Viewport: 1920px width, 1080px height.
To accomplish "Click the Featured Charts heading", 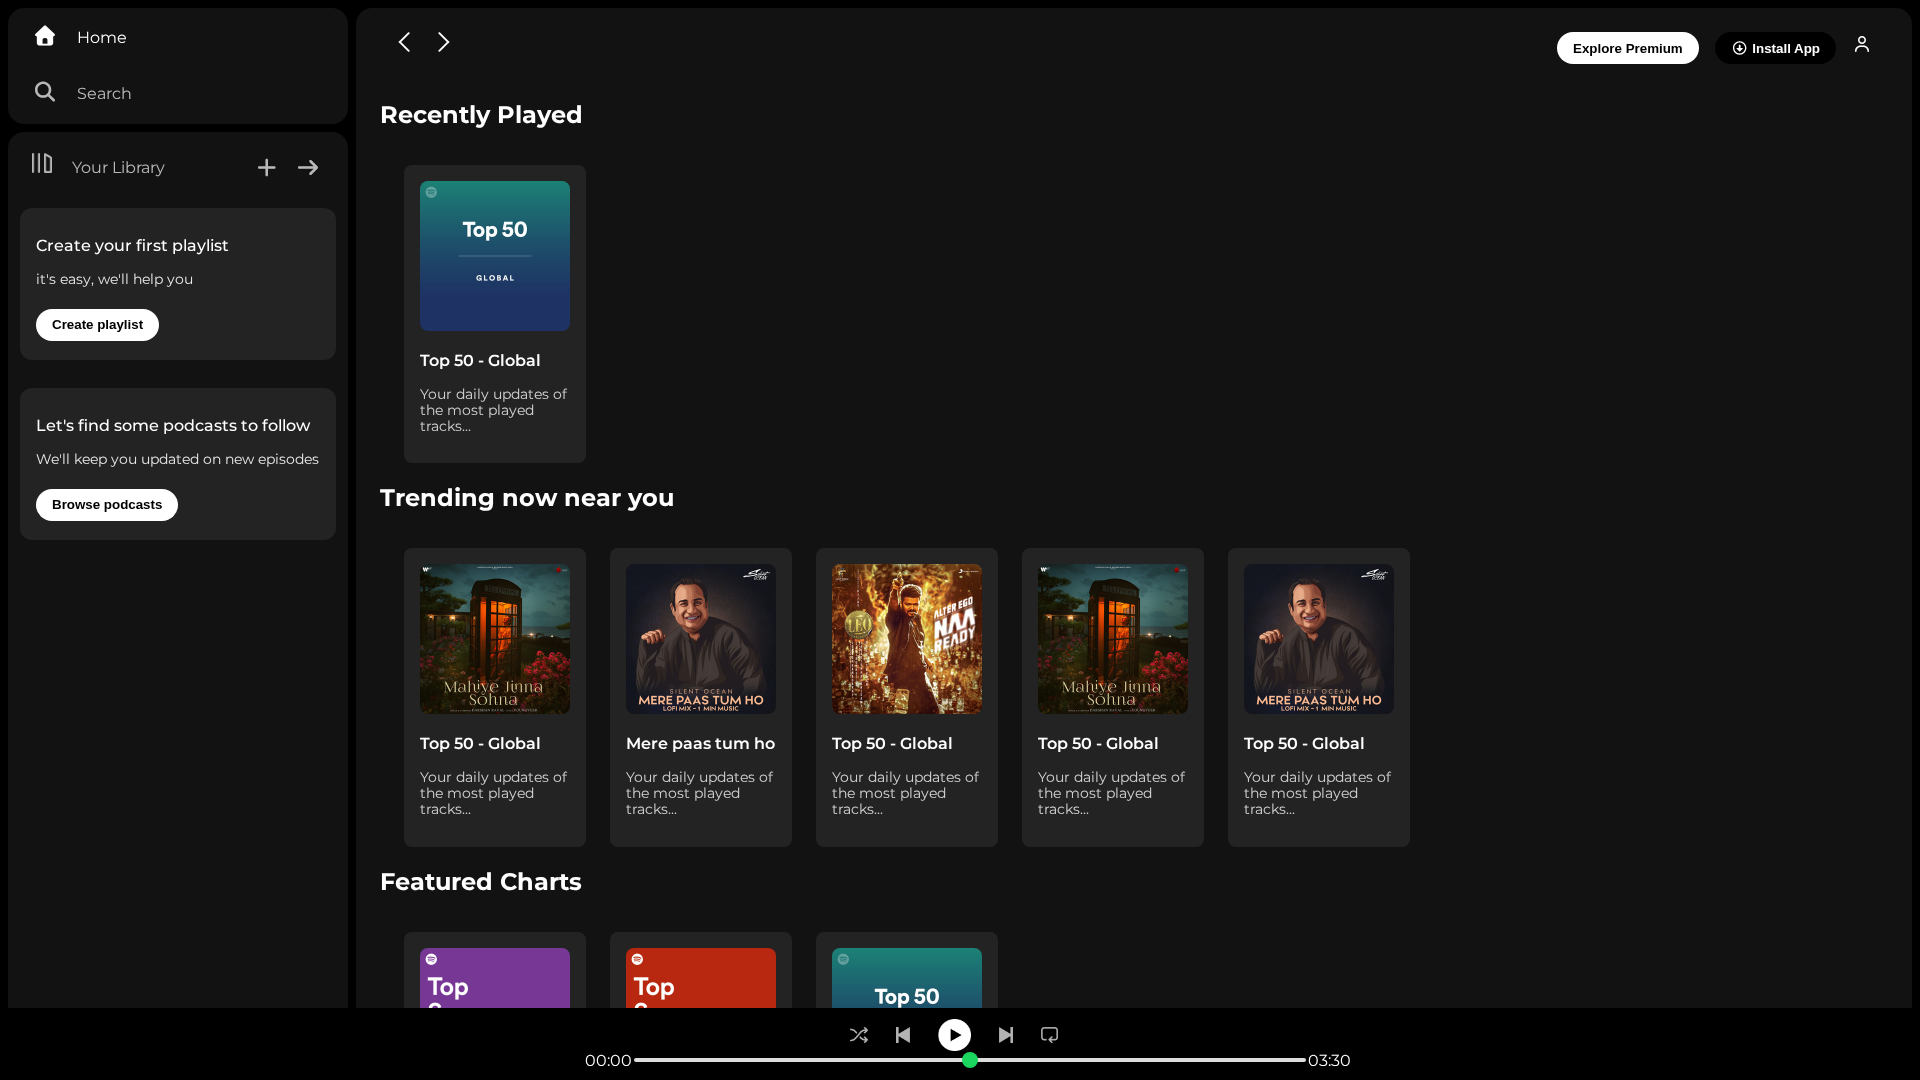I will click(481, 882).
